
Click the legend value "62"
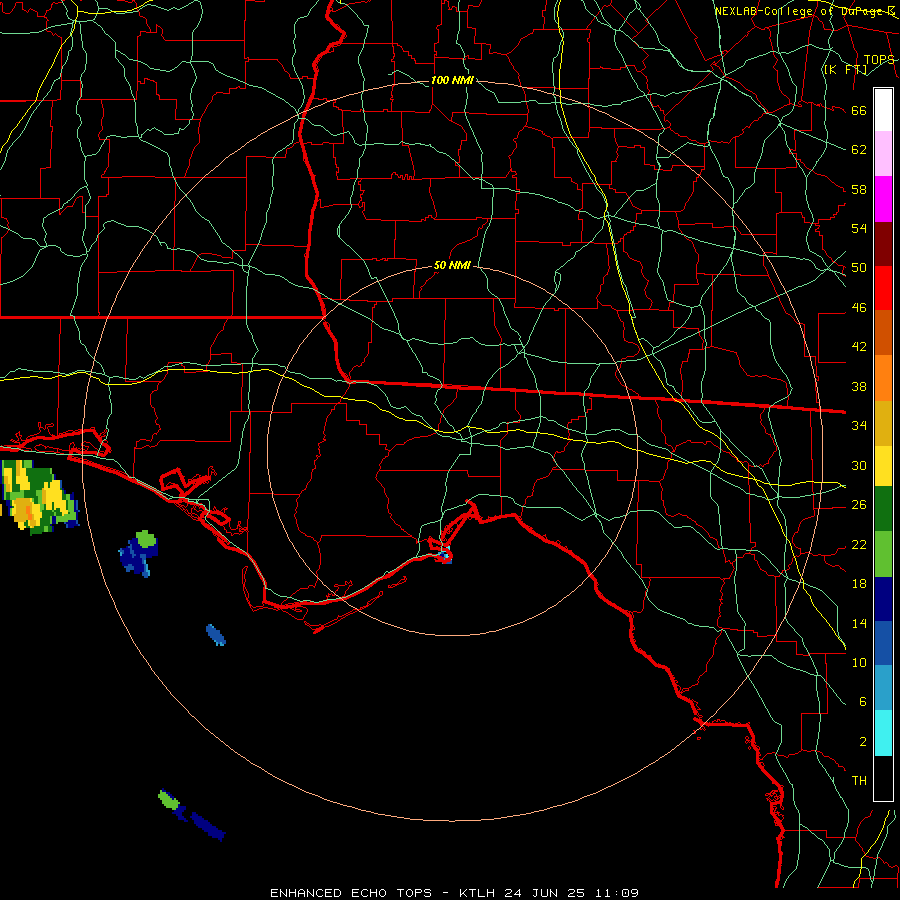[859, 150]
